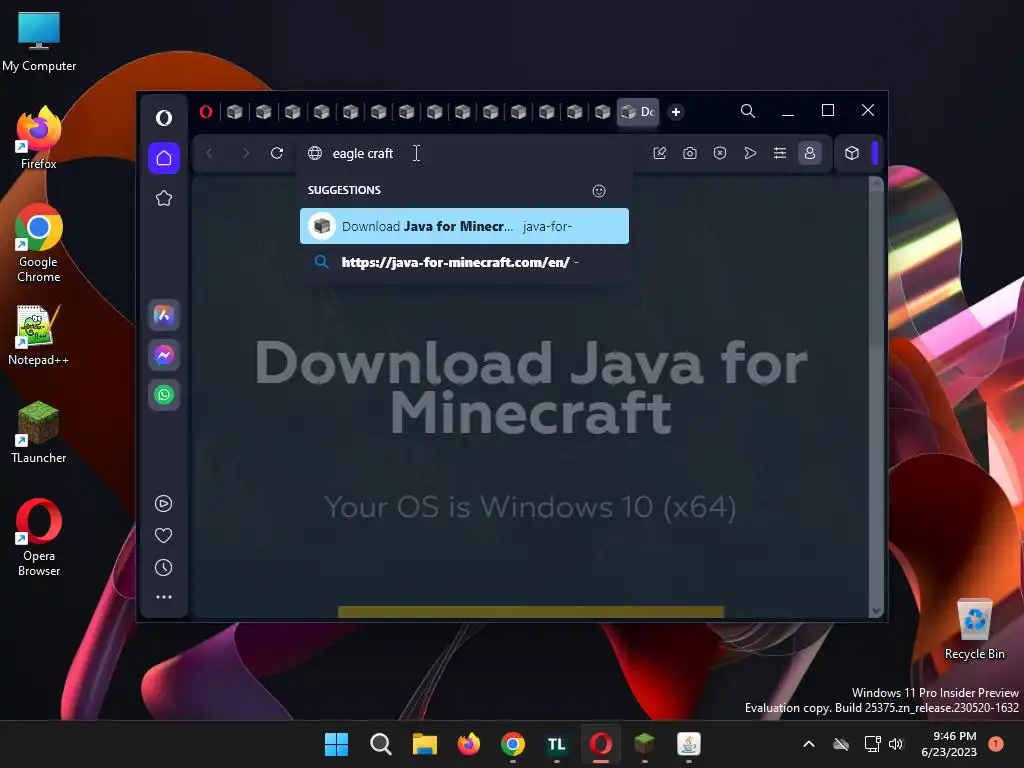Open Google Chrome desktop shortcut
This screenshot has width=1024, height=768.
pyautogui.click(x=39, y=243)
